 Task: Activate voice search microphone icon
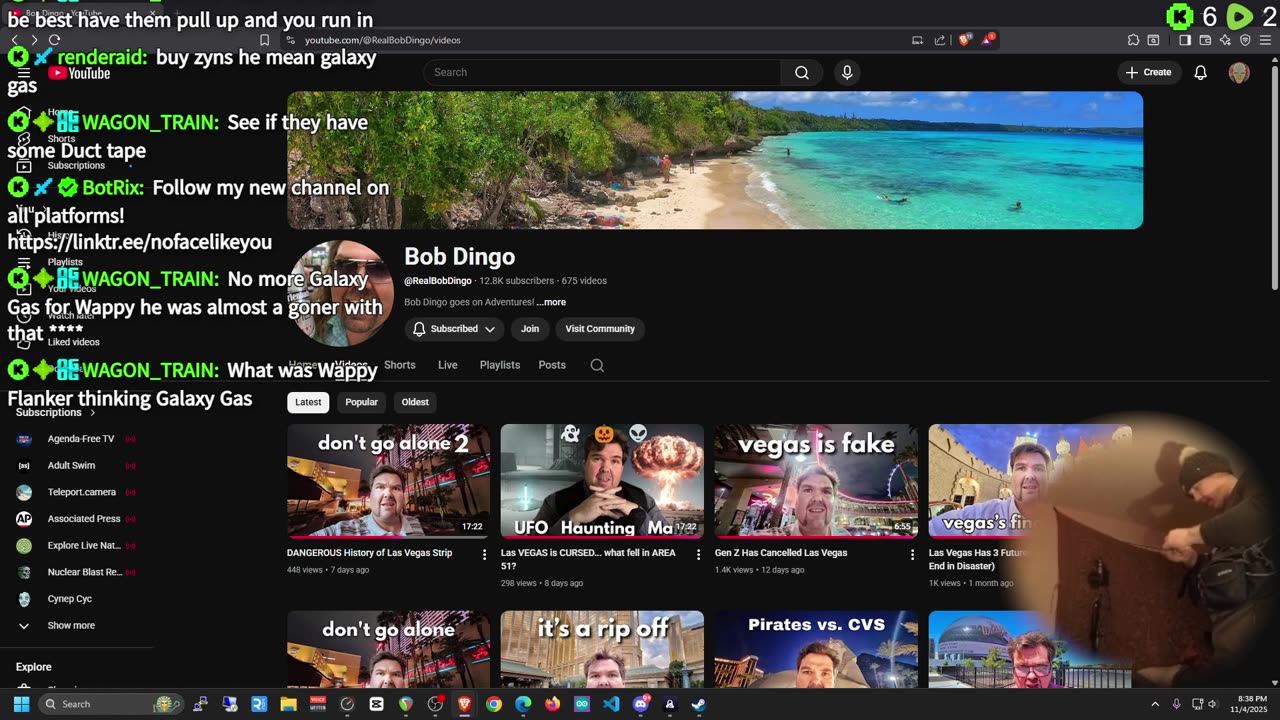[847, 72]
